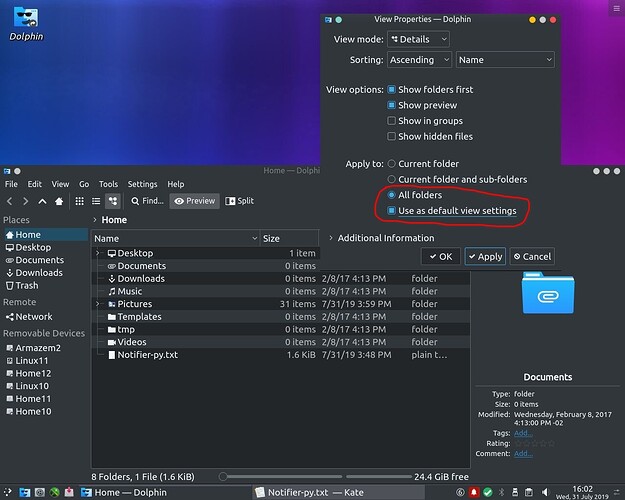Open the Tools menu

108,184
